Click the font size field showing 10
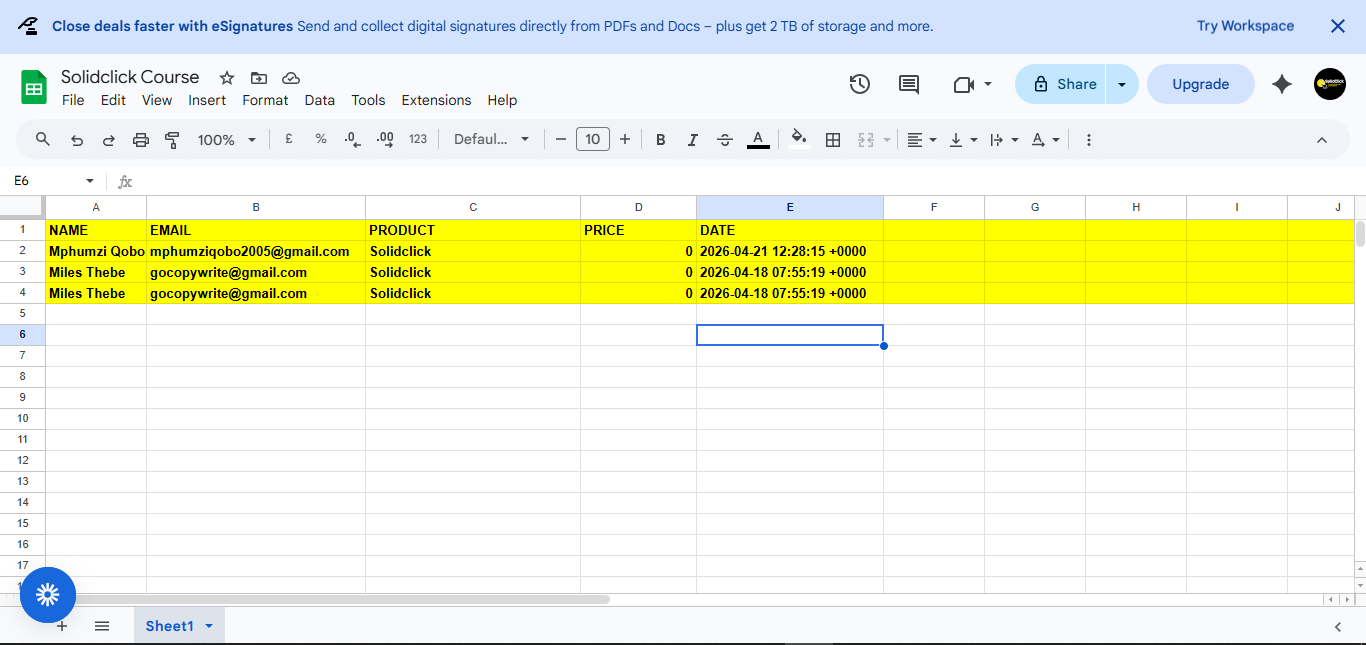The width and height of the screenshot is (1366, 645). [x=593, y=140]
